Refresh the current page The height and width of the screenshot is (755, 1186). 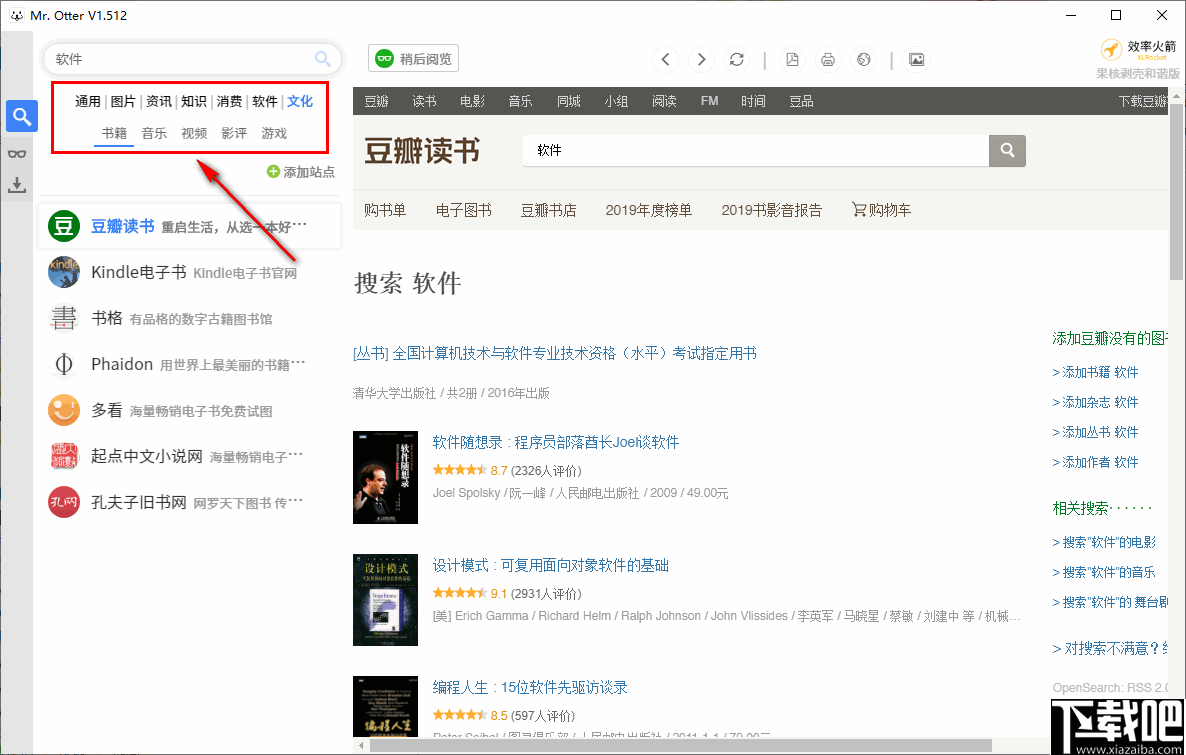point(737,59)
